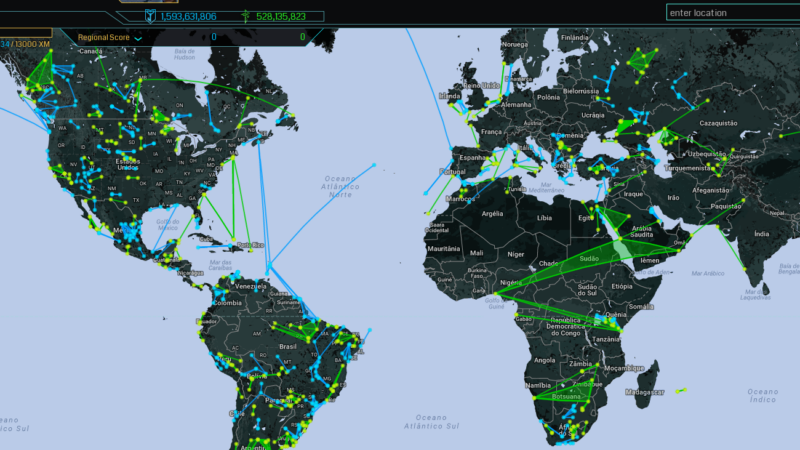
Task: Click the Colômbia map label
Action: 228,303
